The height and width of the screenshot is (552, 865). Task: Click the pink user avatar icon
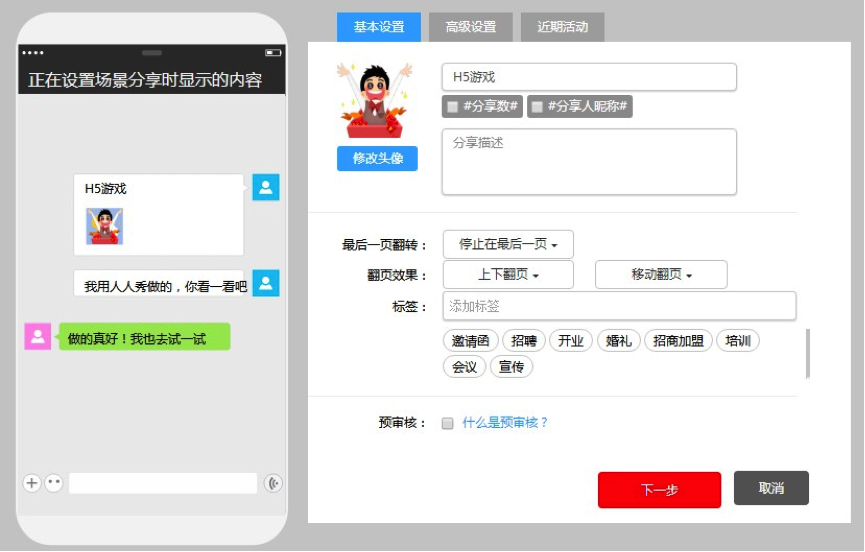38,336
